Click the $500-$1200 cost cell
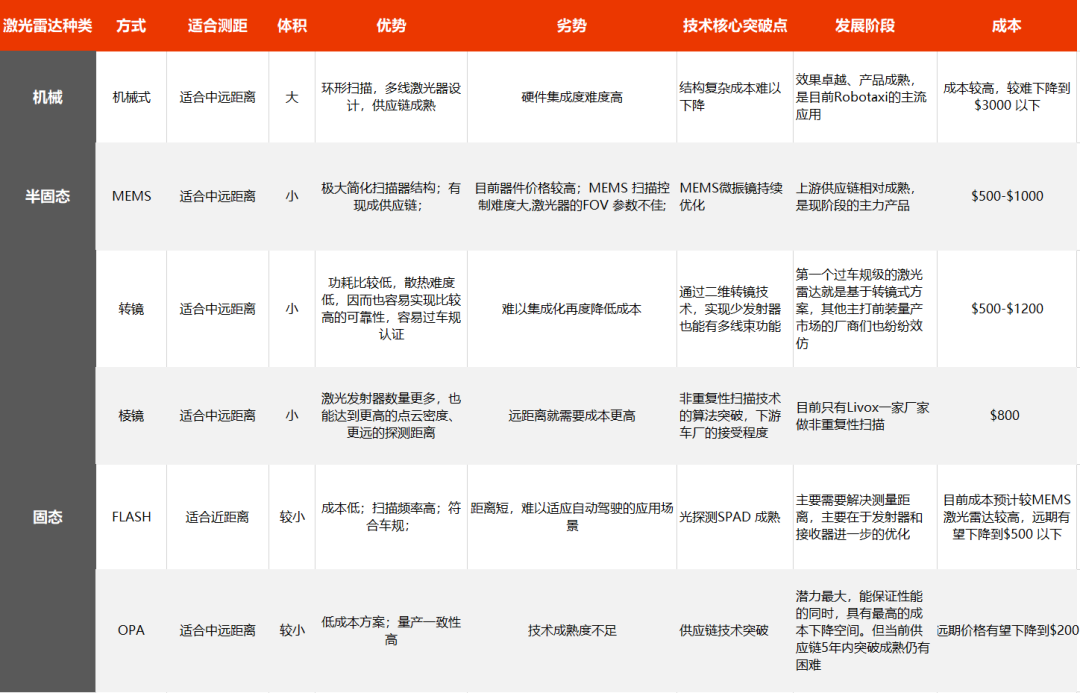This screenshot has width=1080, height=693. [x=1006, y=309]
